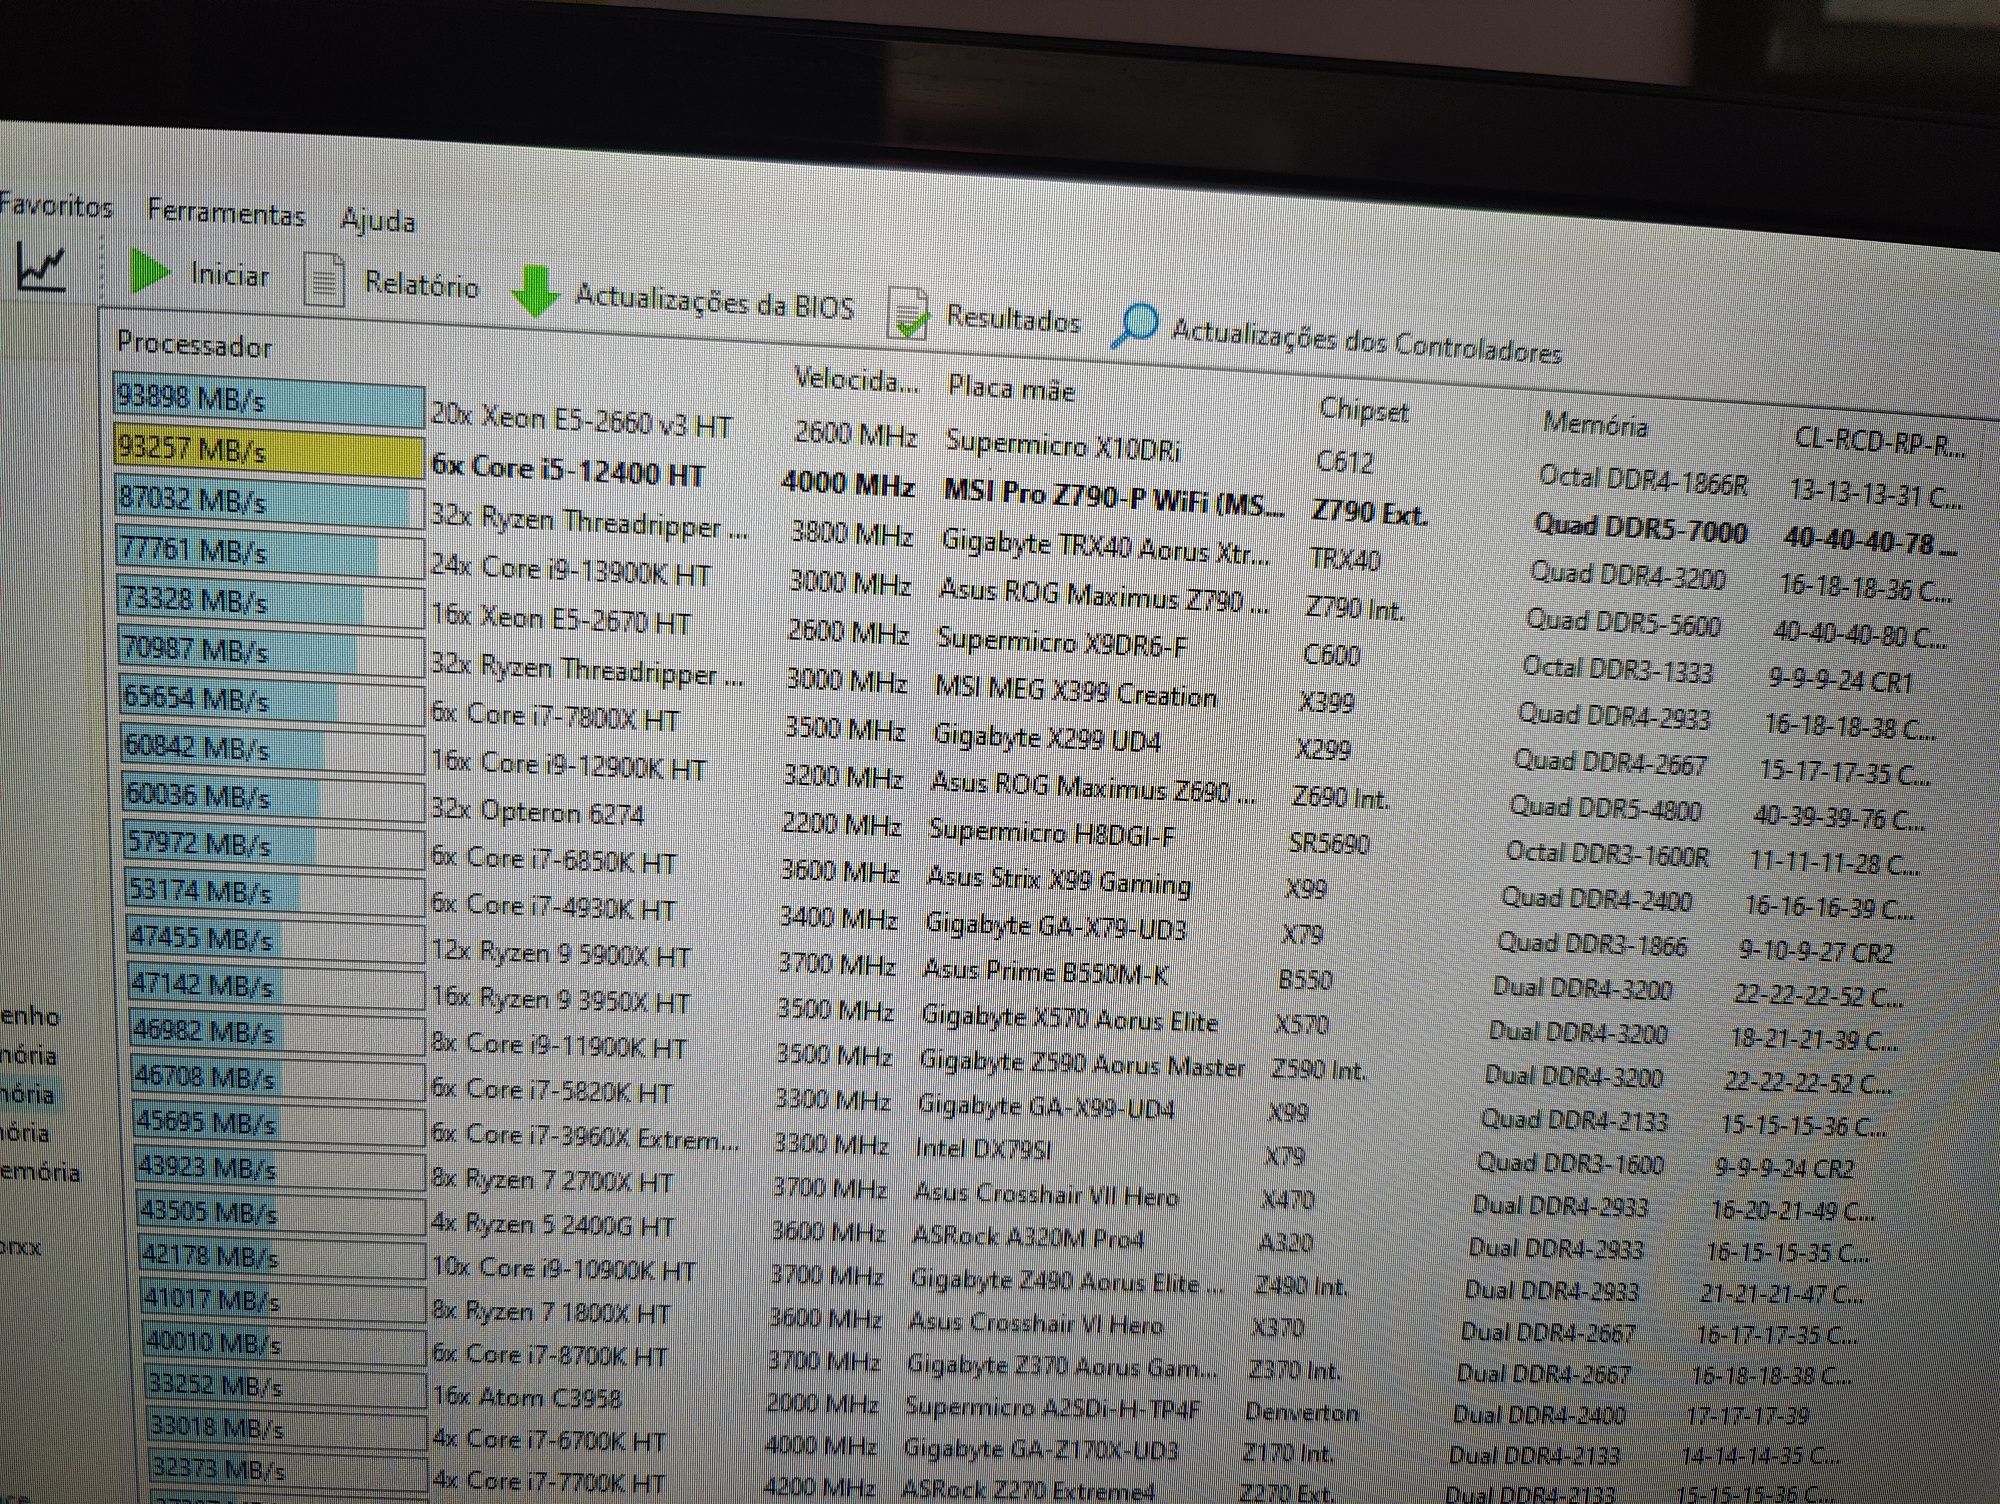The image size is (2000, 1504).
Task: Select the 93898 MB/s result bar
Action: 268,401
